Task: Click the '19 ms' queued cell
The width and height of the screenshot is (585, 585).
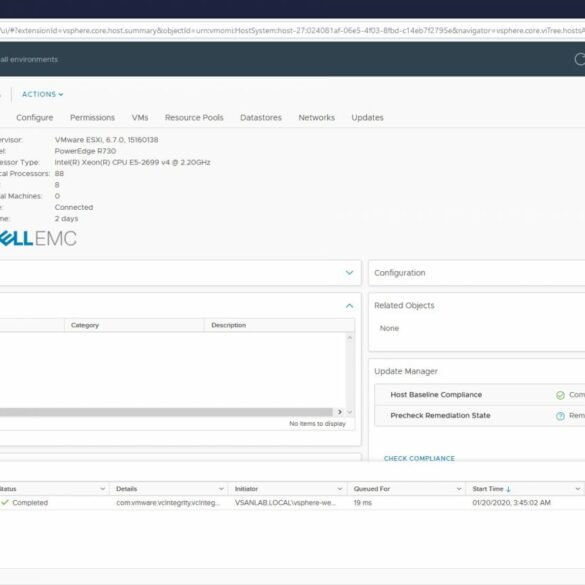Action: pyautogui.click(x=363, y=503)
